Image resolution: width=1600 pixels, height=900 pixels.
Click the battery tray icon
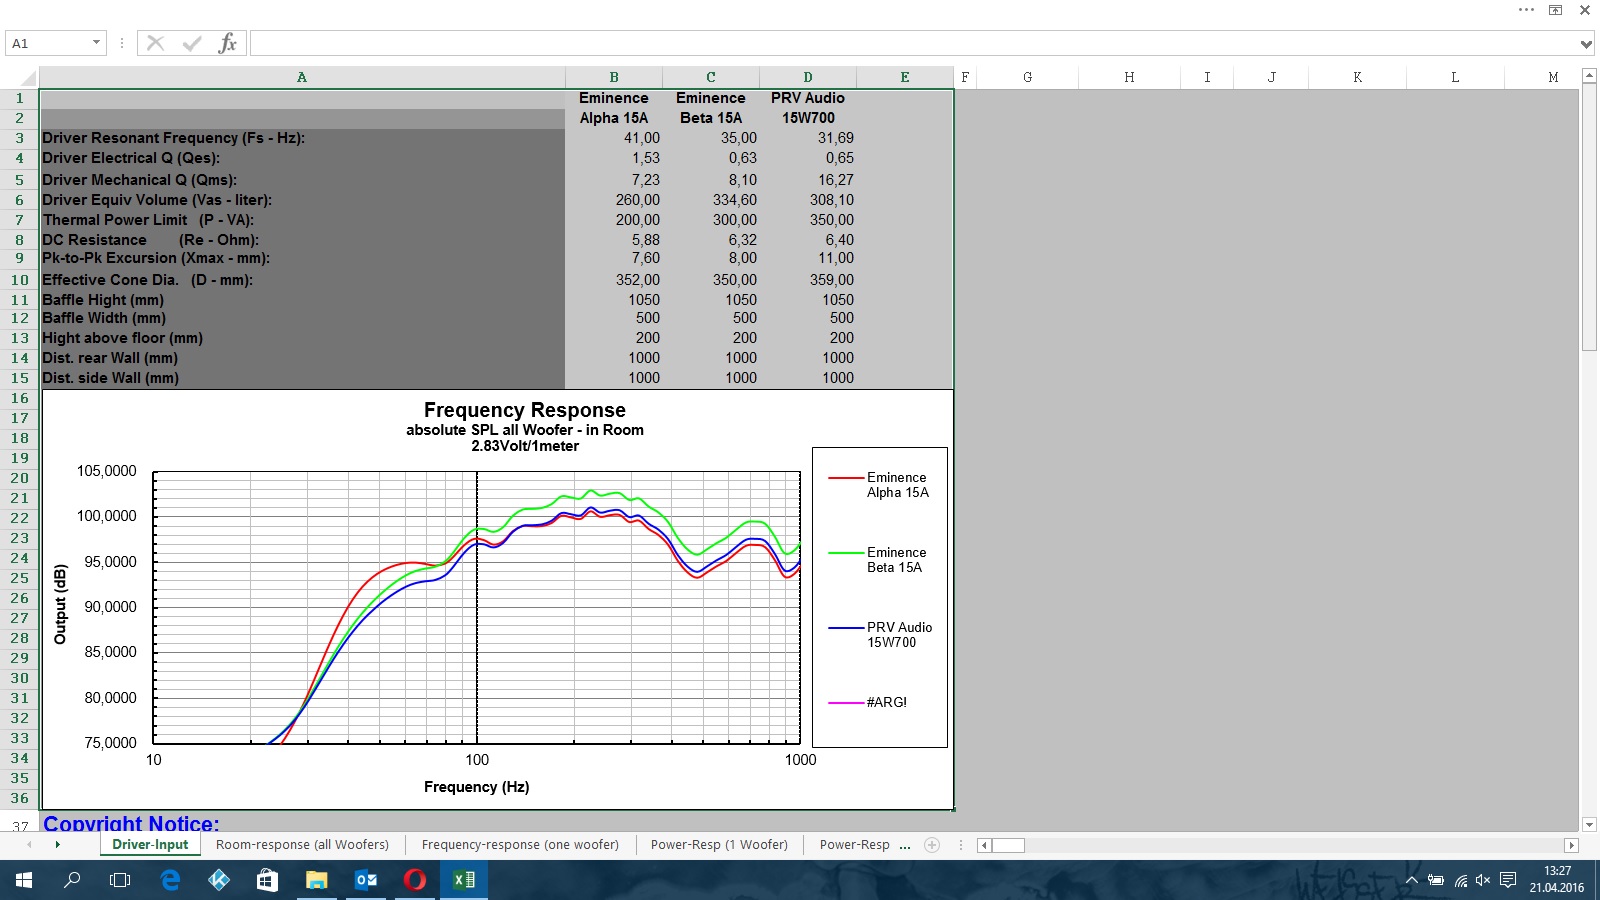pos(1436,881)
